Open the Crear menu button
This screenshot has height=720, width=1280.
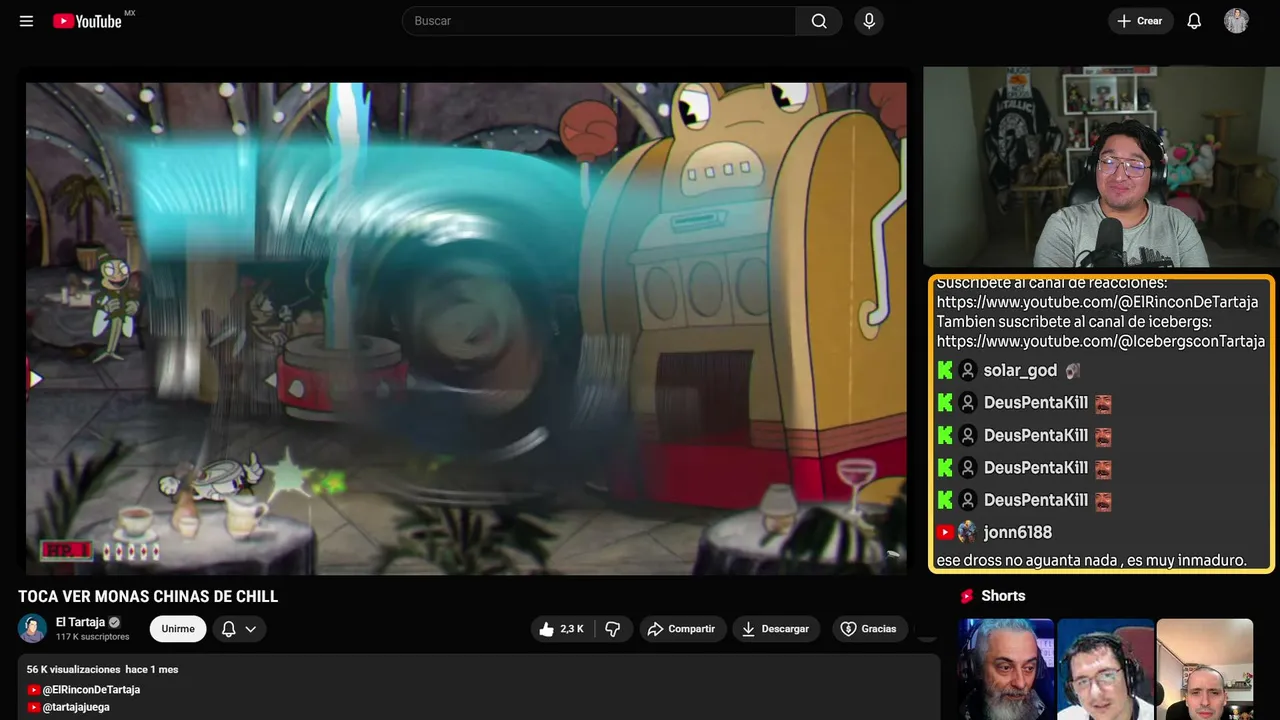click(1140, 21)
